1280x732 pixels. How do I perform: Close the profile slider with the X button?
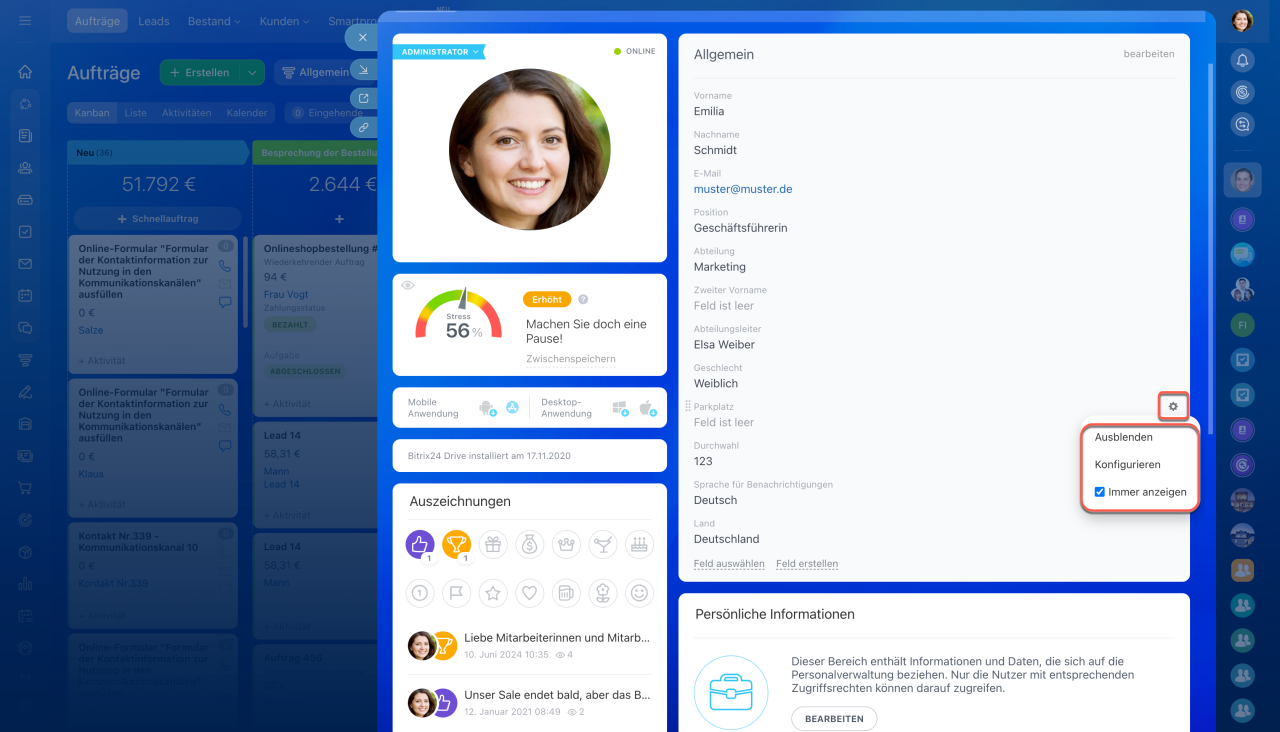(x=363, y=37)
